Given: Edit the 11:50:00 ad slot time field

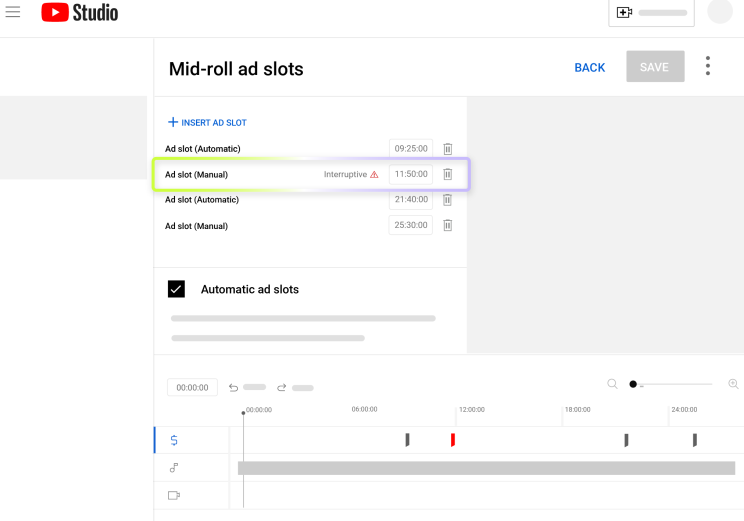Looking at the screenshot, I should click(x=410, y=174).
